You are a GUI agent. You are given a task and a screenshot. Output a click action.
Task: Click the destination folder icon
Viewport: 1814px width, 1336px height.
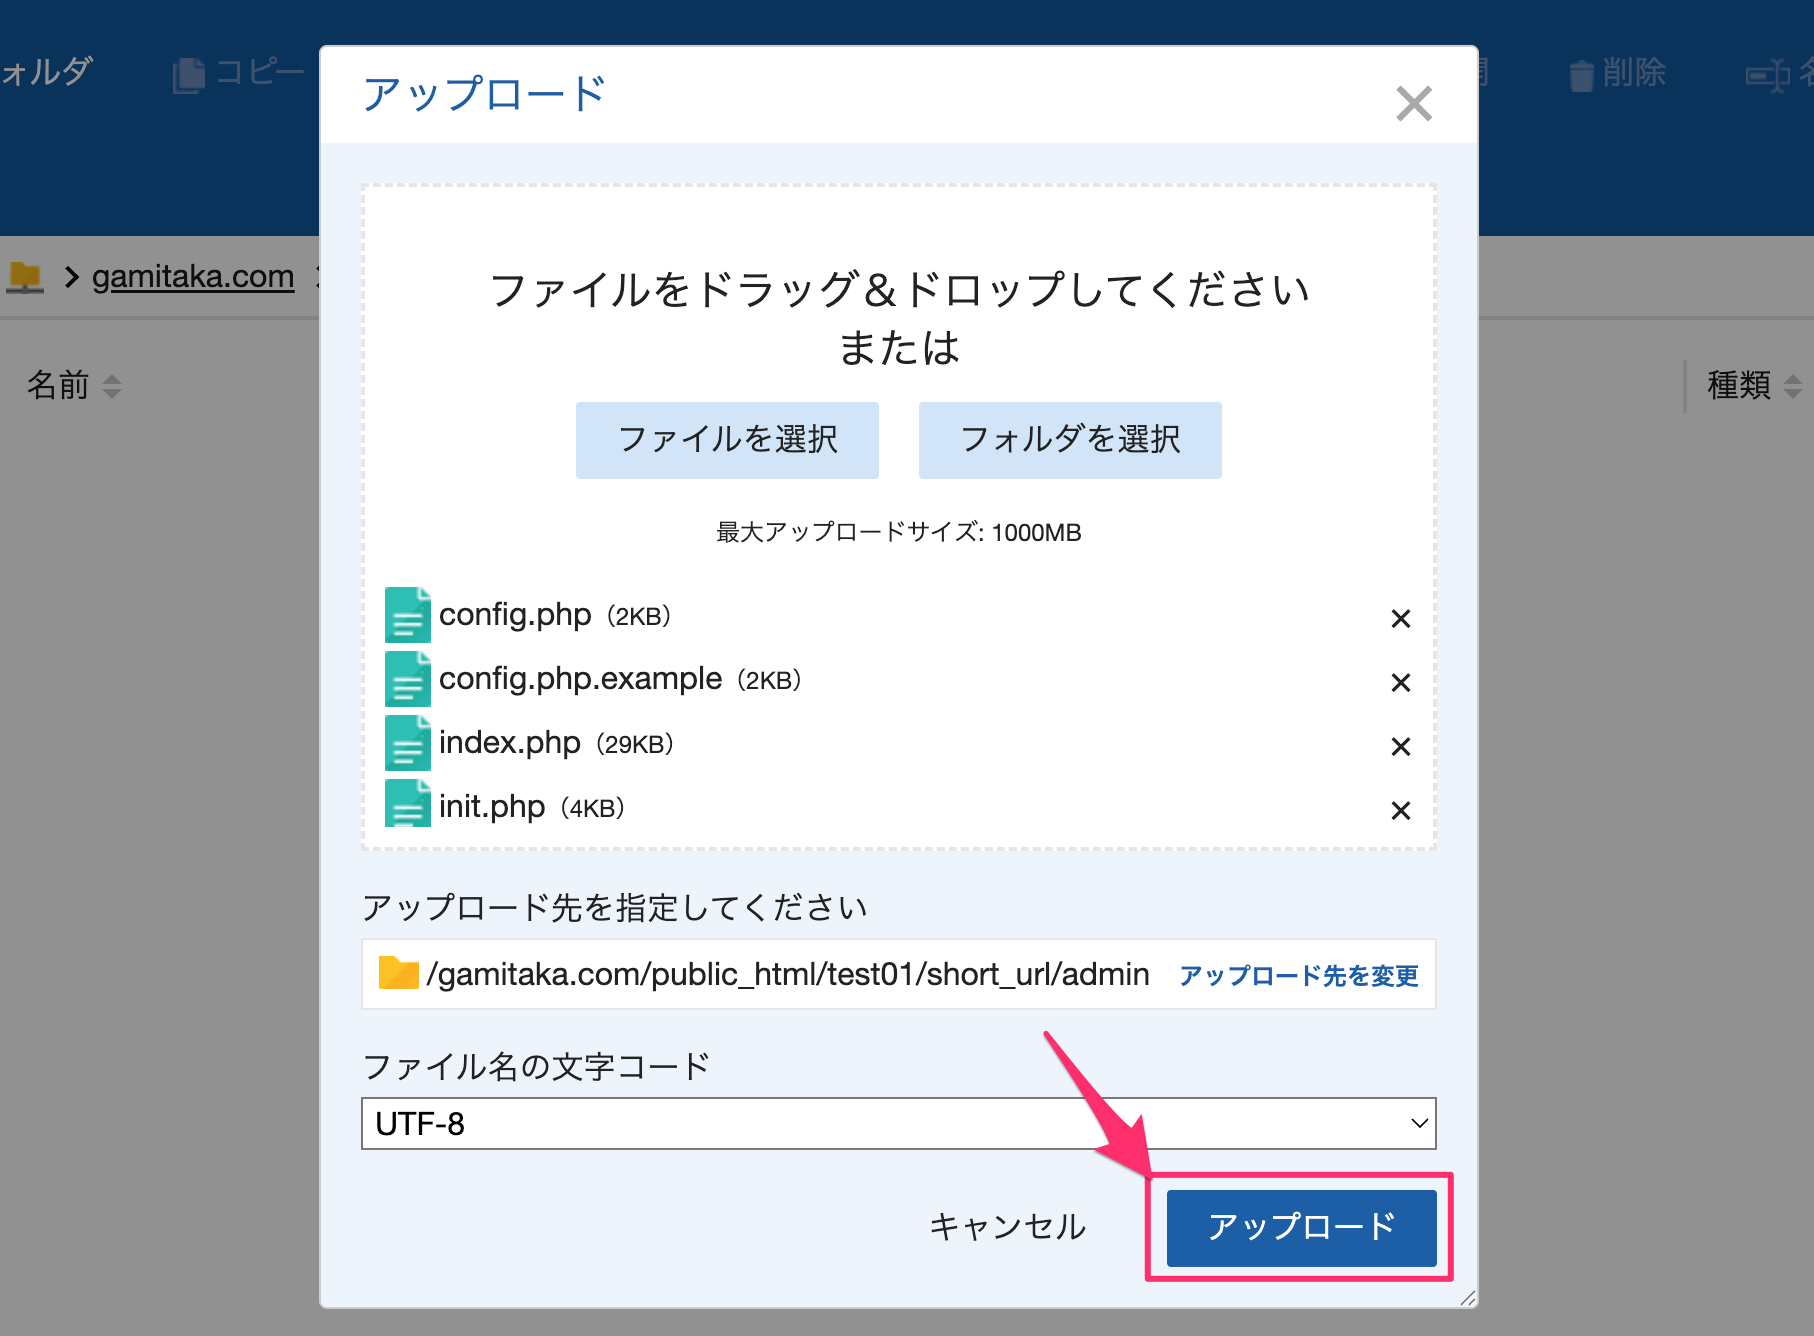(398, 973)
